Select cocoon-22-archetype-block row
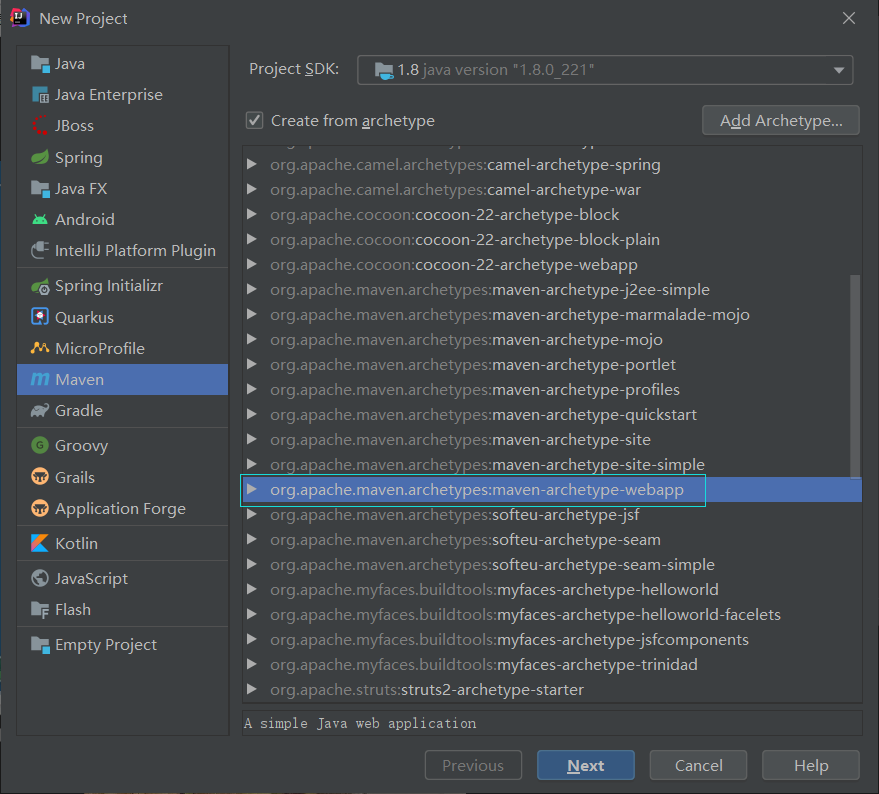This screenshot has width=879, height=794. tap(552, 214)
